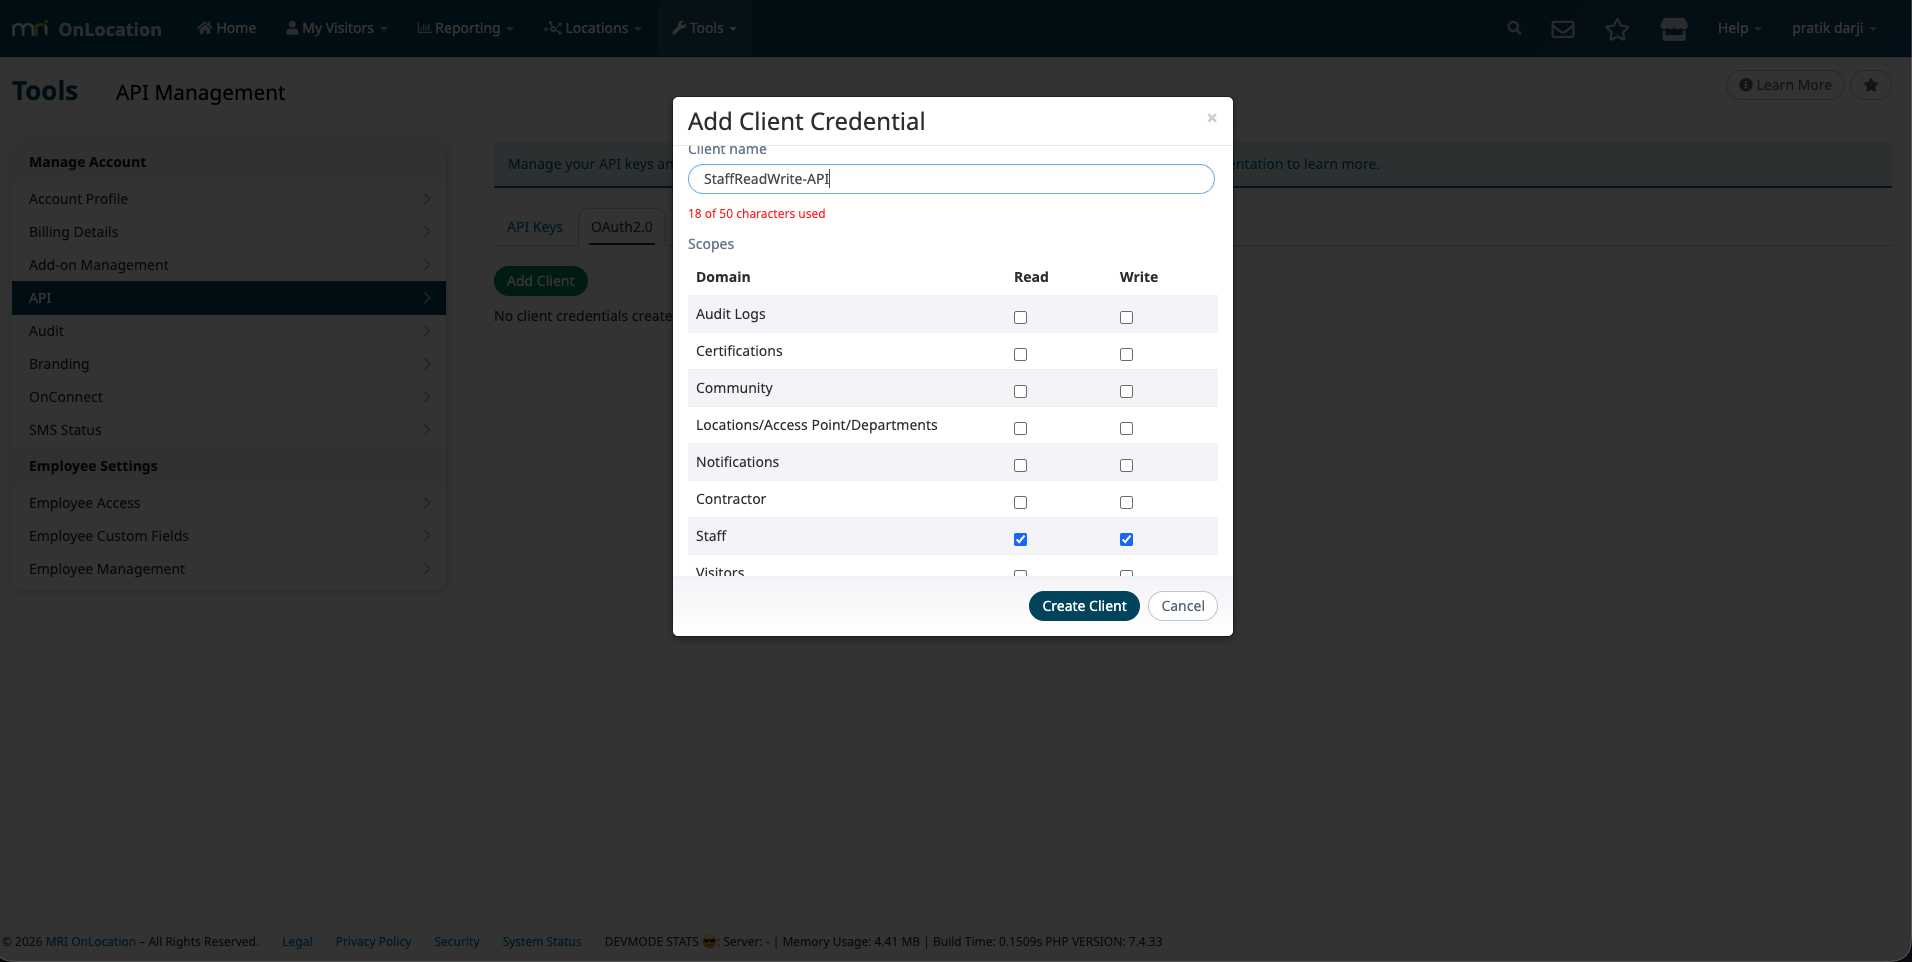Click inside the Client name input field

(950, 179)
